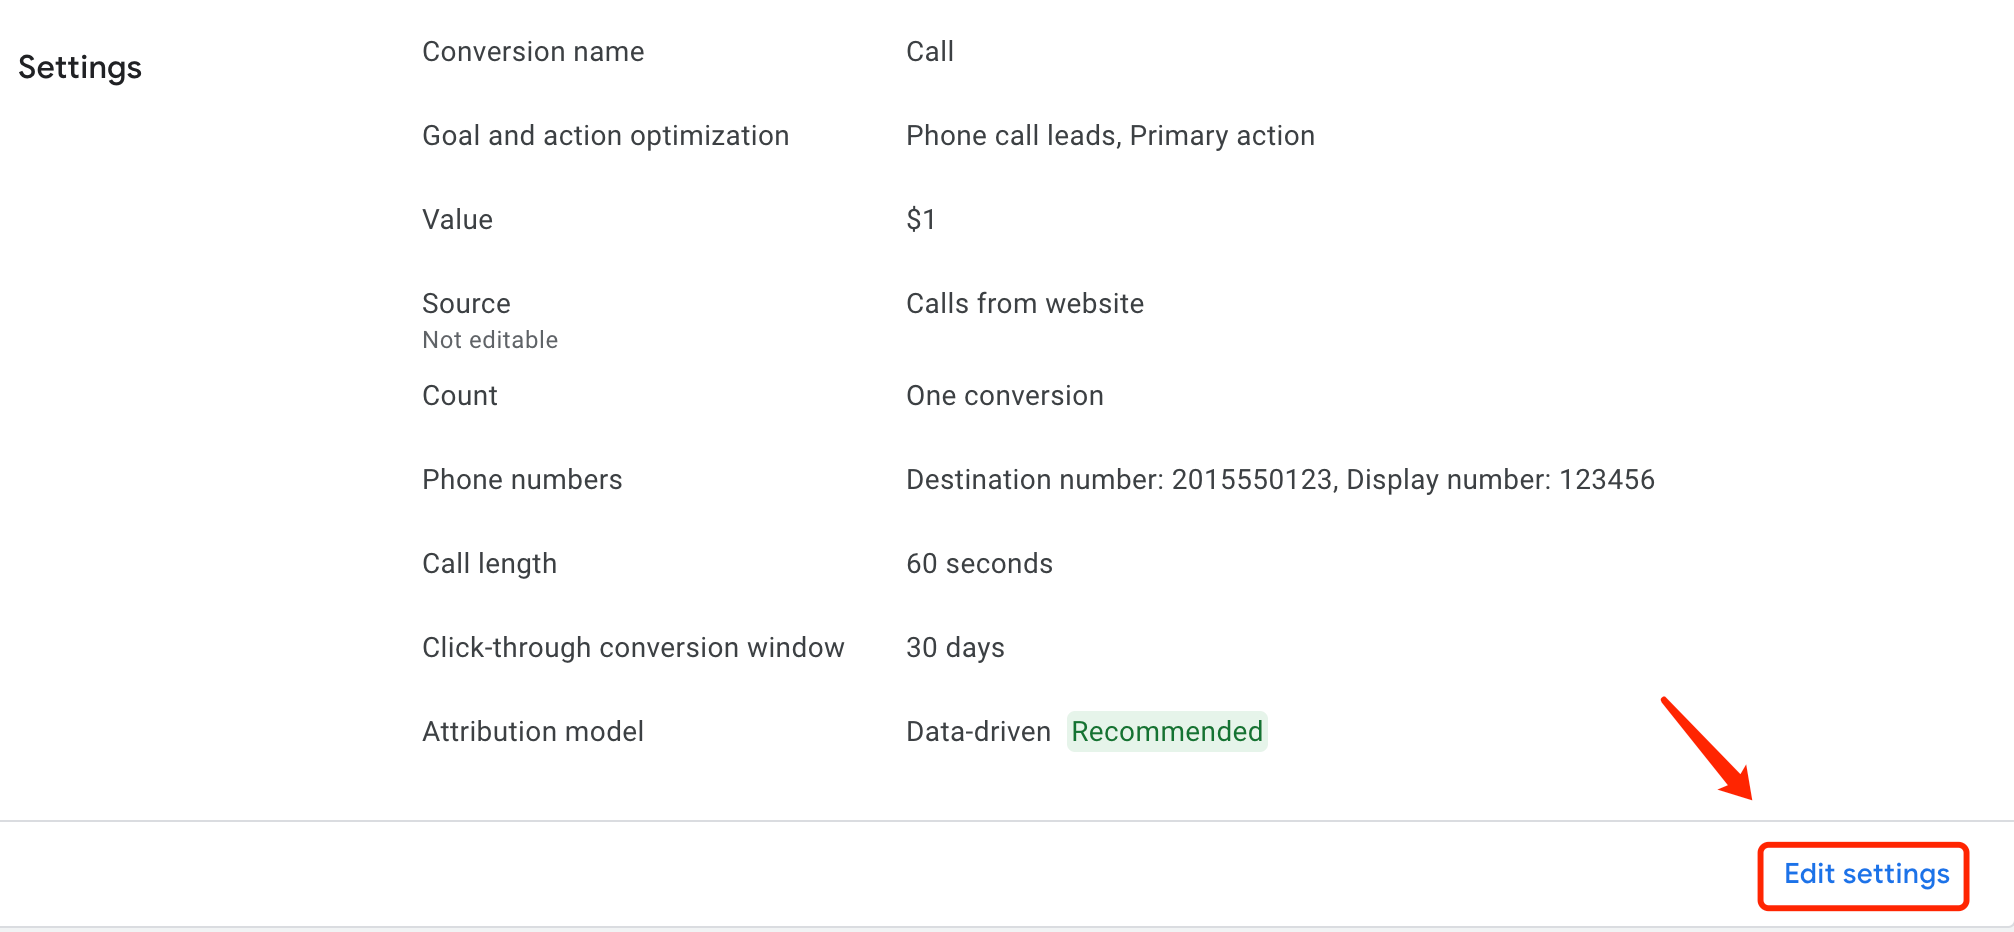Click the Call length label

[x=489, y=564]
